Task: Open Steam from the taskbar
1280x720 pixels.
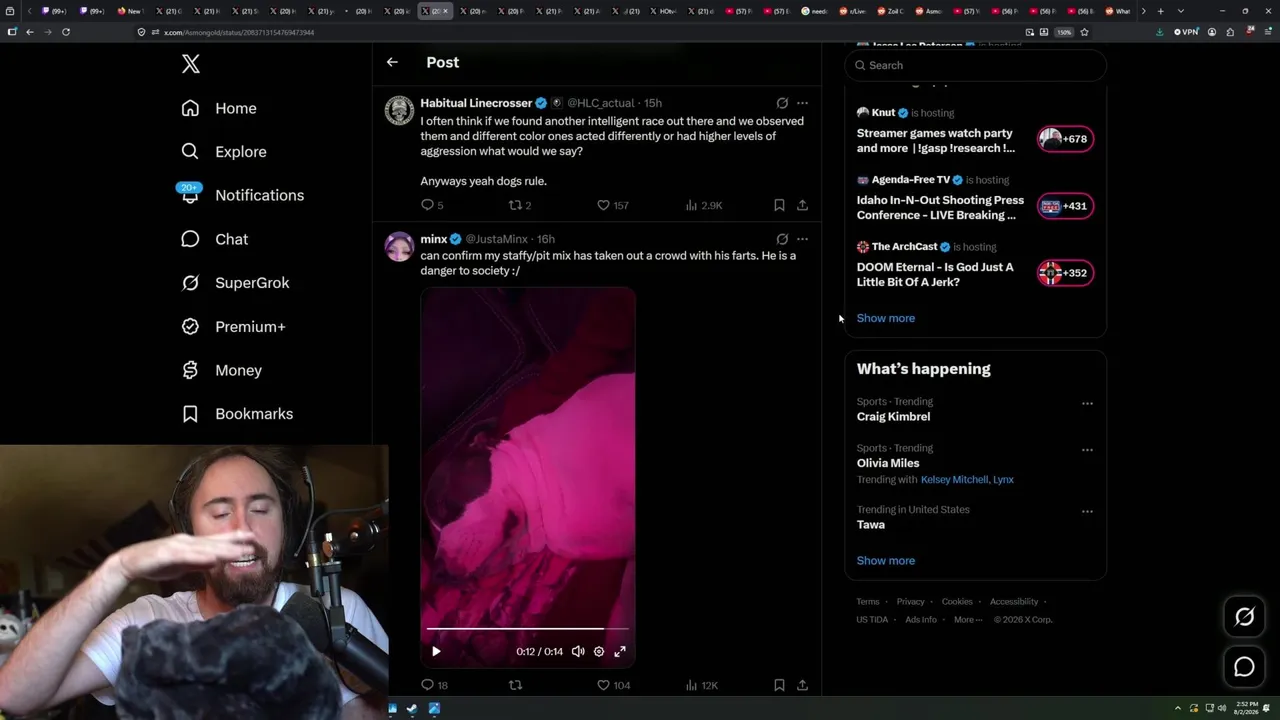Action: 413,709
